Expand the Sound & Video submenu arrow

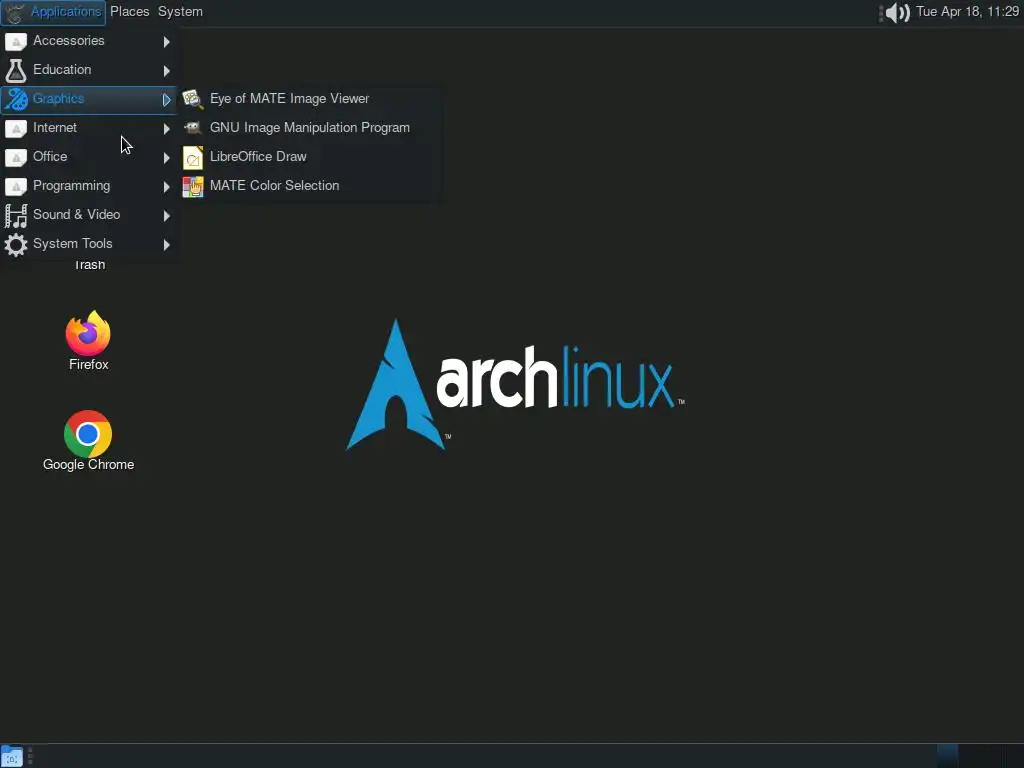click(x=167, y=216)
